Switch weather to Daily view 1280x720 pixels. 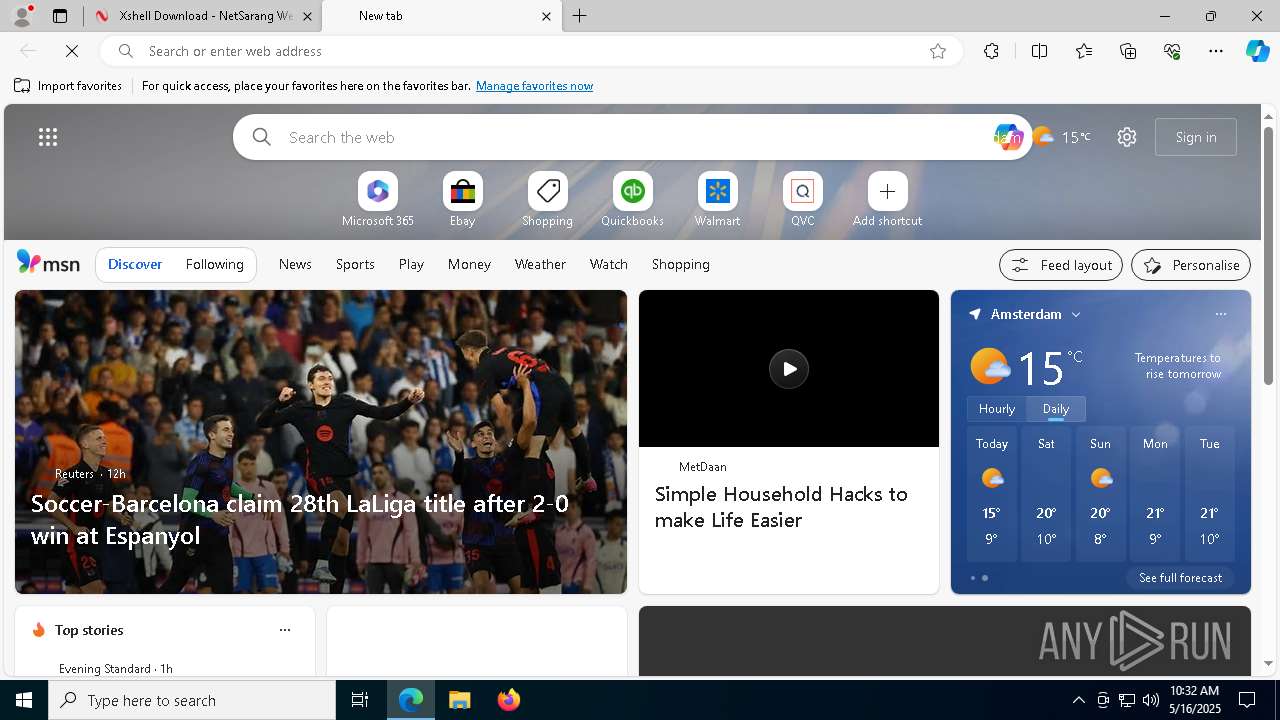tap(1056, 409)
